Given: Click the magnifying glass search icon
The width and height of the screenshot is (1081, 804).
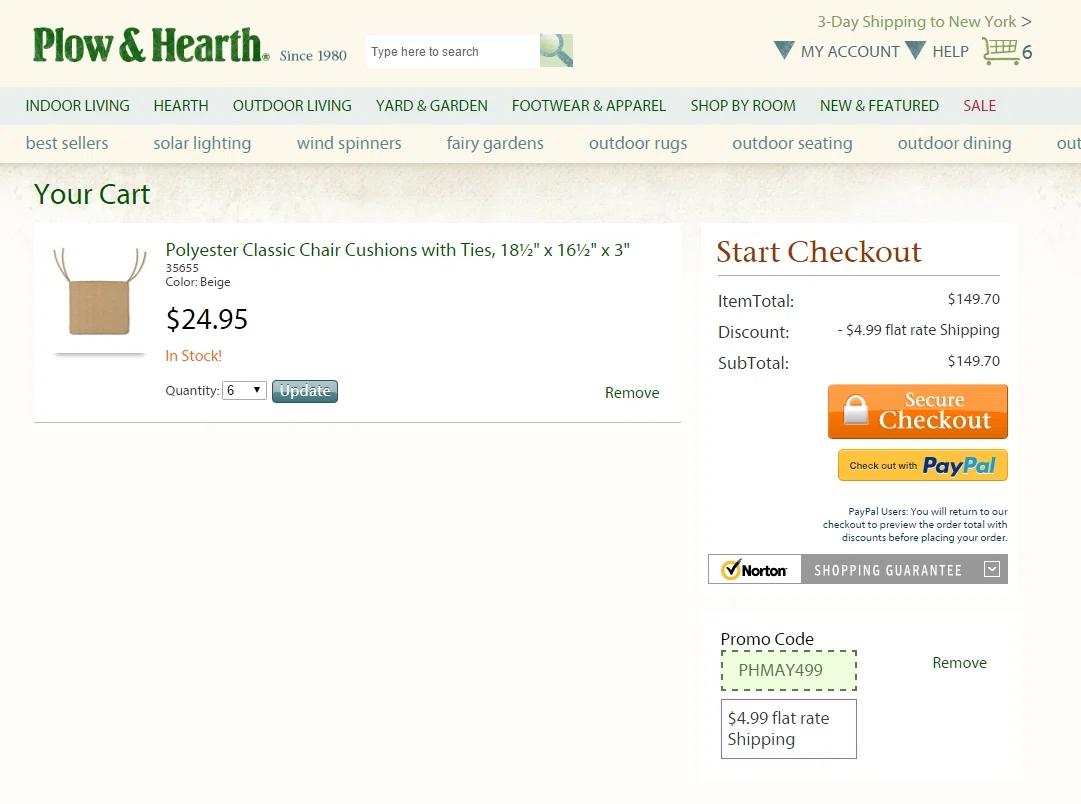Looking at the screenshot, I should click(x=556, y=50).
